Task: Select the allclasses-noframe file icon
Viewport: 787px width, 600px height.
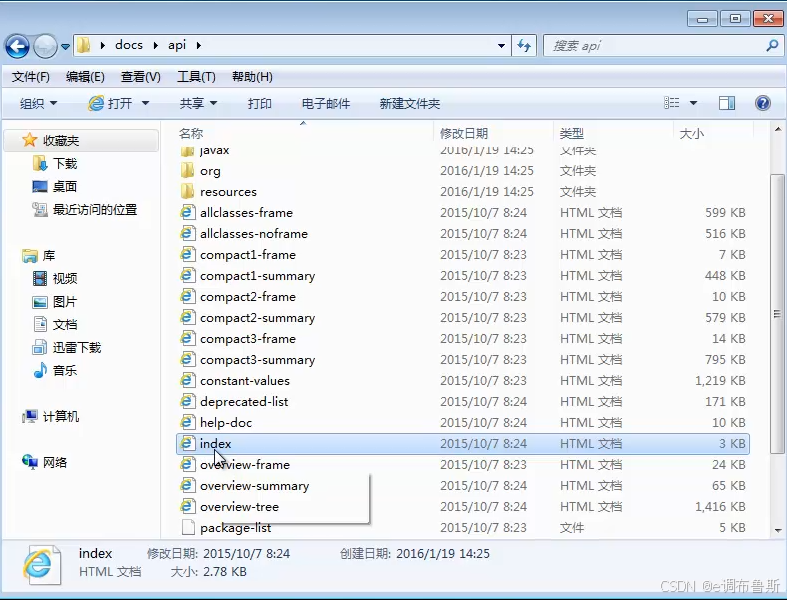Action: click(x=187, y=233)
